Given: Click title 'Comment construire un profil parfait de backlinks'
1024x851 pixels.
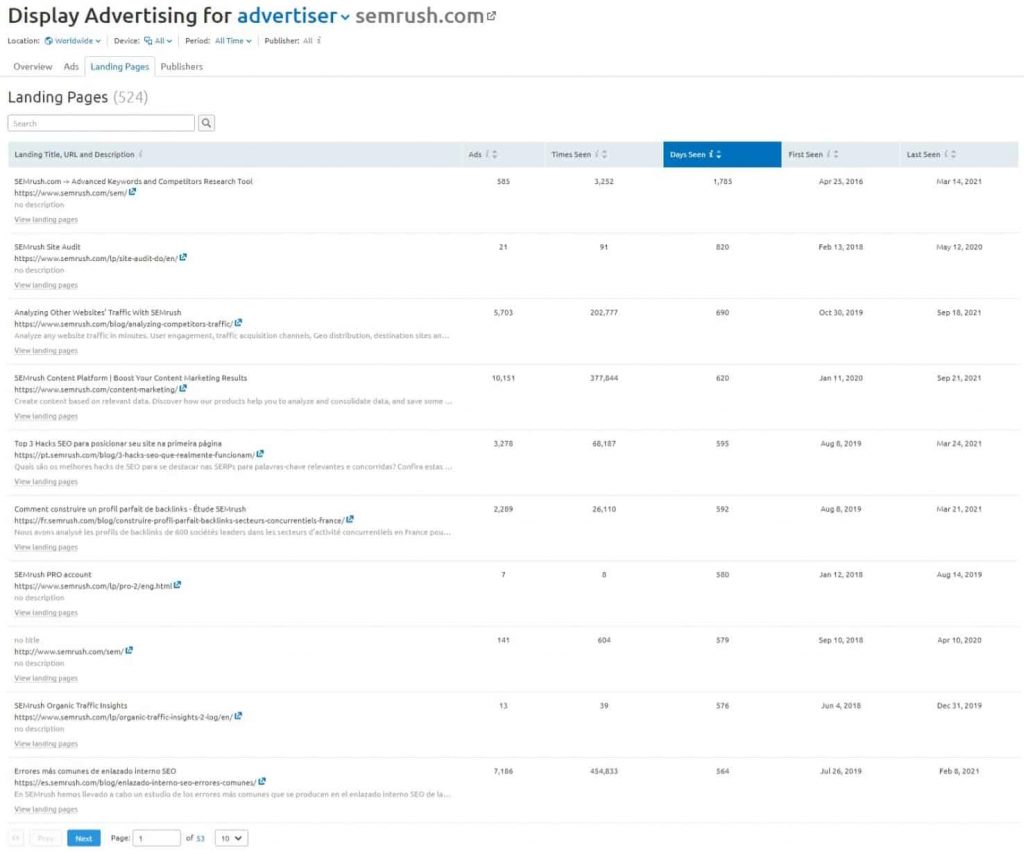Looking at the screenshot, I should [130, 509].
